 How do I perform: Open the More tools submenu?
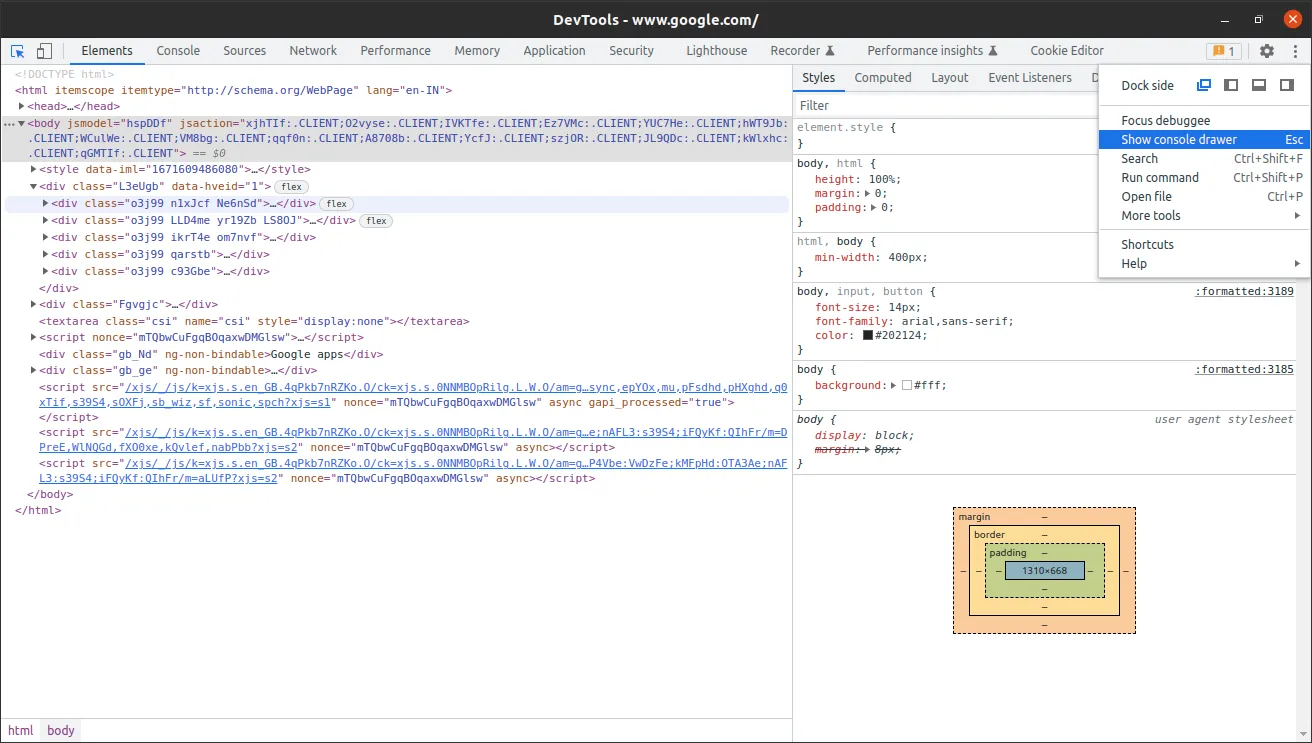point(1204,216)
